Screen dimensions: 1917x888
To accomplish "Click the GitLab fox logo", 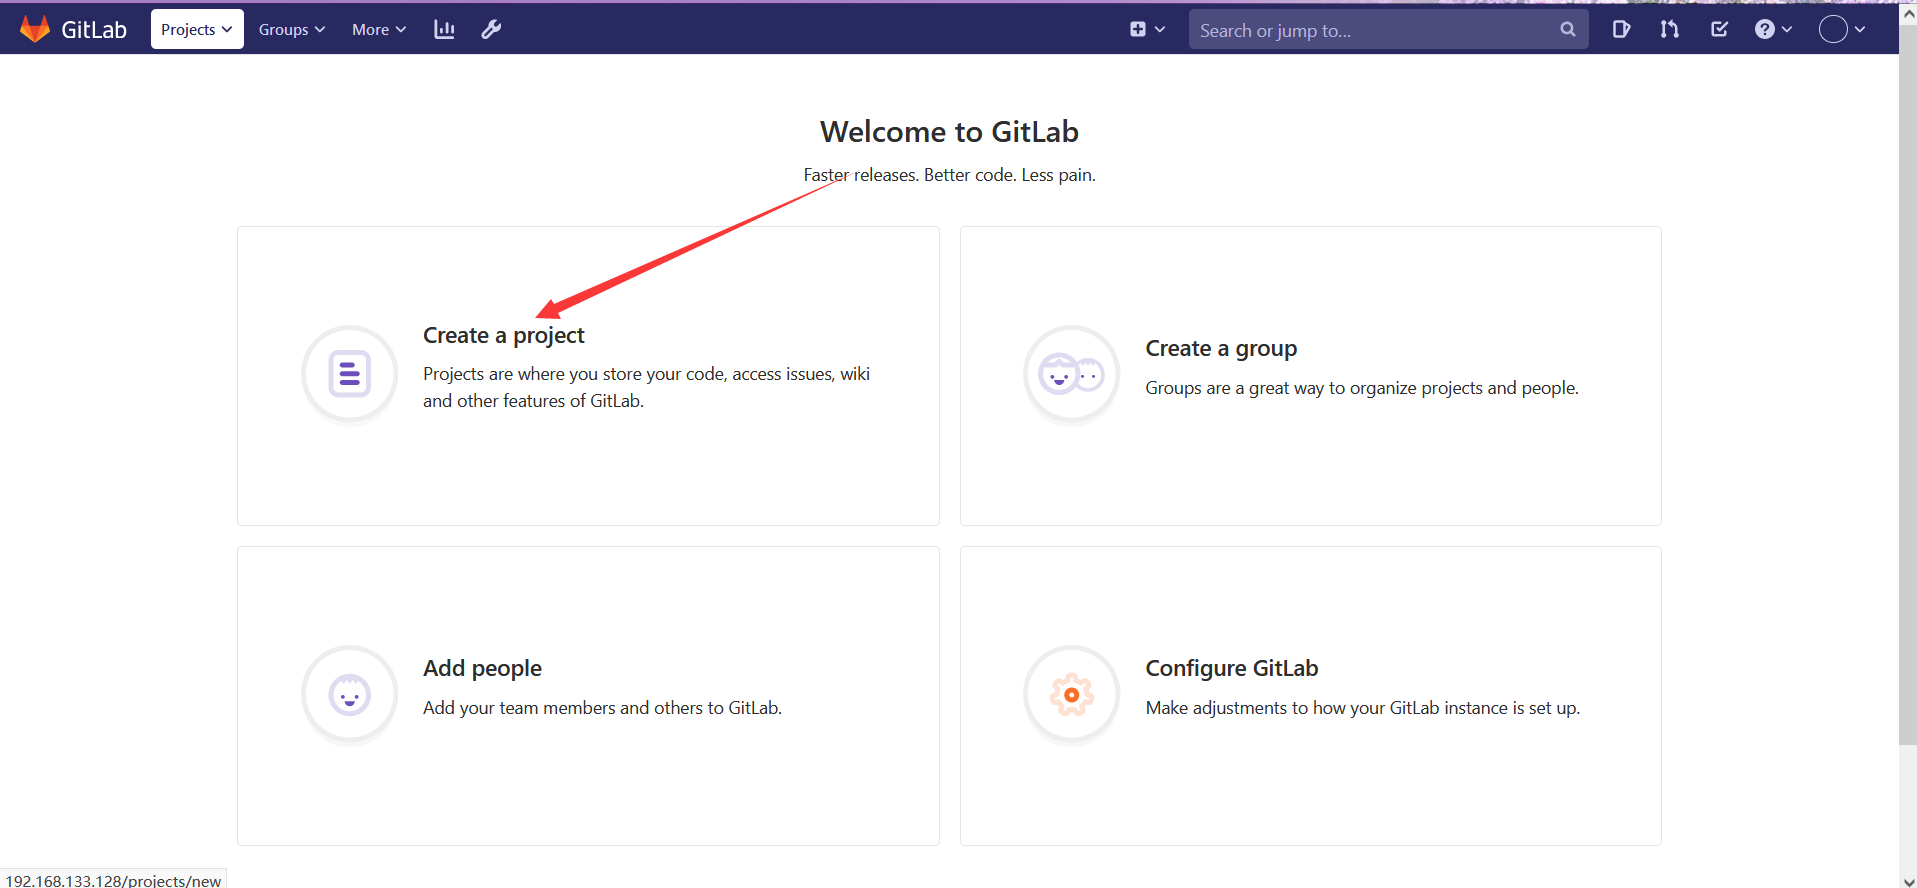I will coord(35,29).
